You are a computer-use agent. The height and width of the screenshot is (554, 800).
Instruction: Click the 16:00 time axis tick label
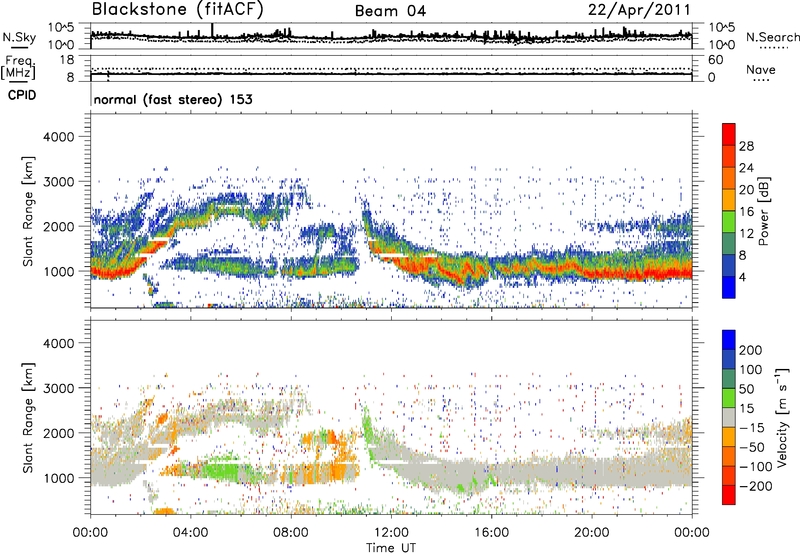(x=491, y=533)
